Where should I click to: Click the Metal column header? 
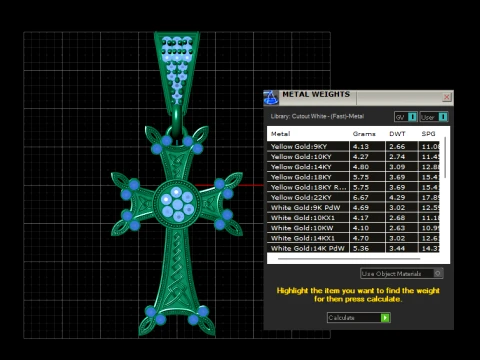tap(280, 134)
